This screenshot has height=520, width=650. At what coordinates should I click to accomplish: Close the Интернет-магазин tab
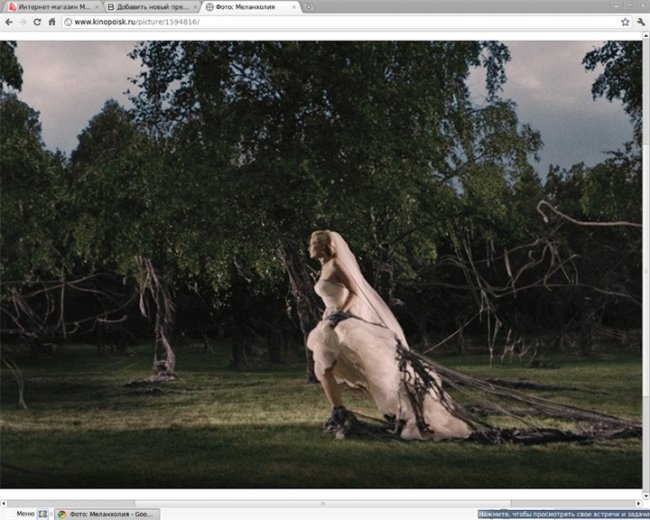point(96,7)
